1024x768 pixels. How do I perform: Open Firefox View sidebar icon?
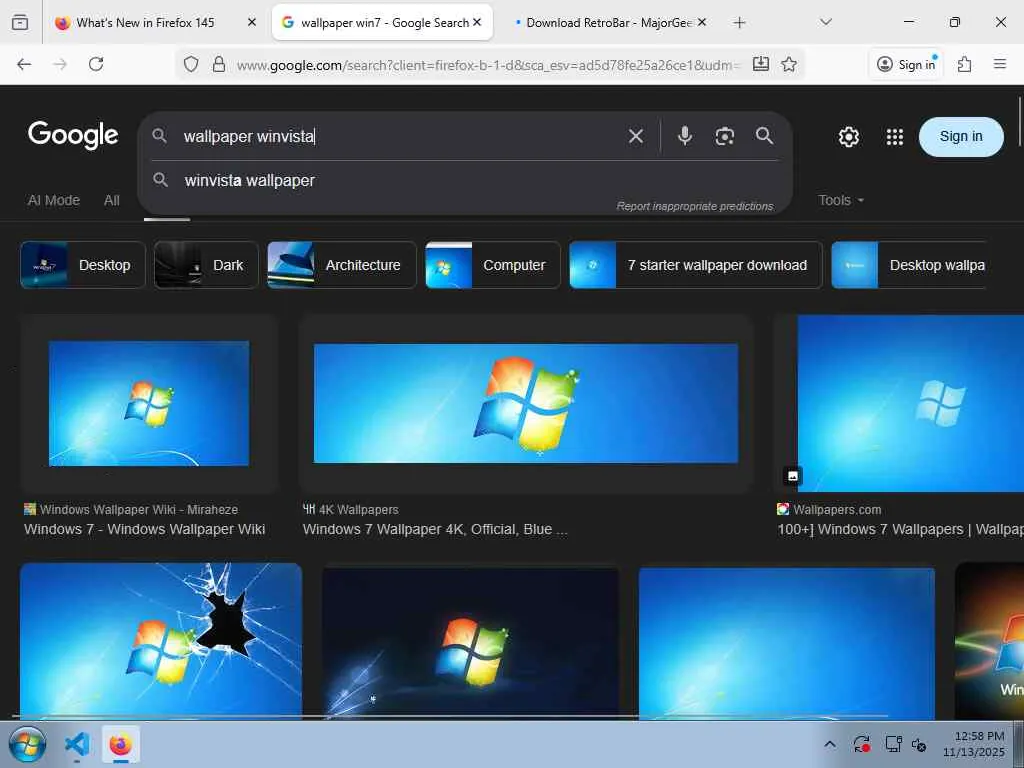tap(20, 23)
